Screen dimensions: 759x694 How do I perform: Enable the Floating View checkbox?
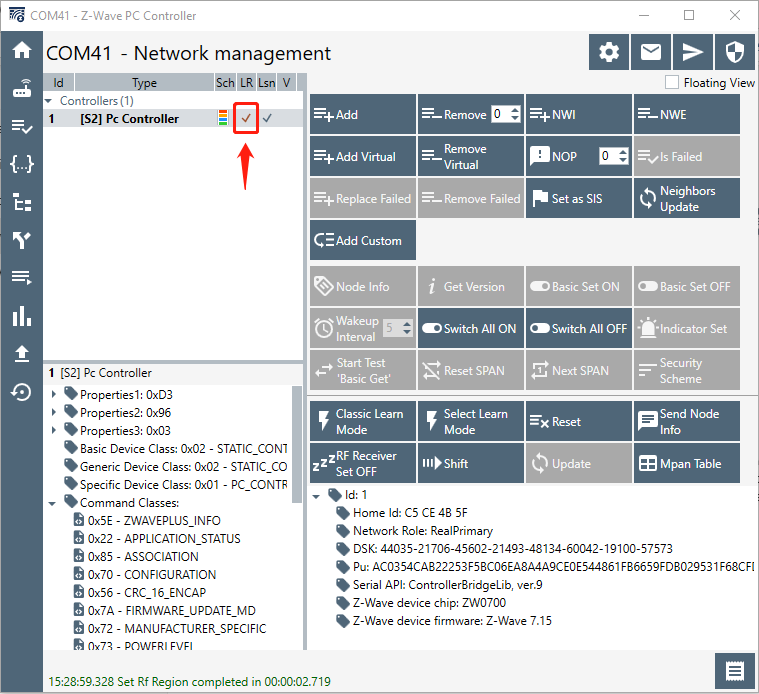(672, 83)
